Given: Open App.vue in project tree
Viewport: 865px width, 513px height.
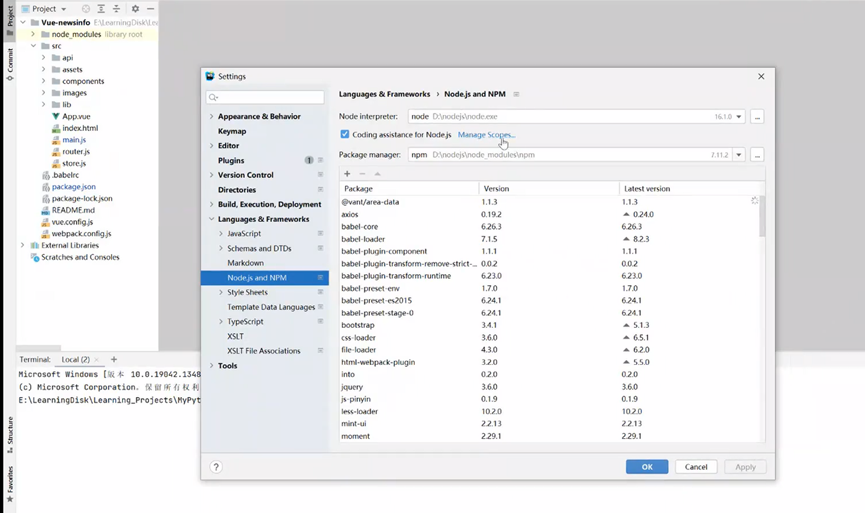Looking at the screenshot, I should (76, 116).
